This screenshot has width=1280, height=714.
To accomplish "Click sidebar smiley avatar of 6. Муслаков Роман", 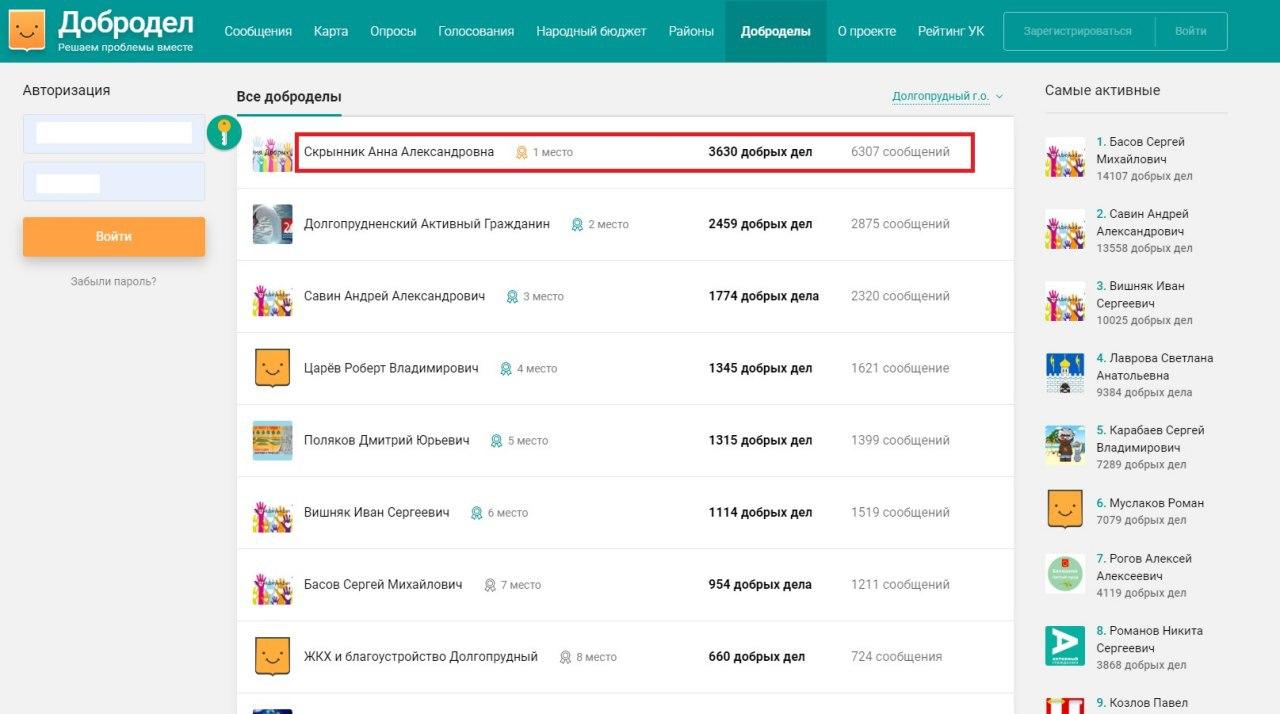I will tap(1065, 509).
